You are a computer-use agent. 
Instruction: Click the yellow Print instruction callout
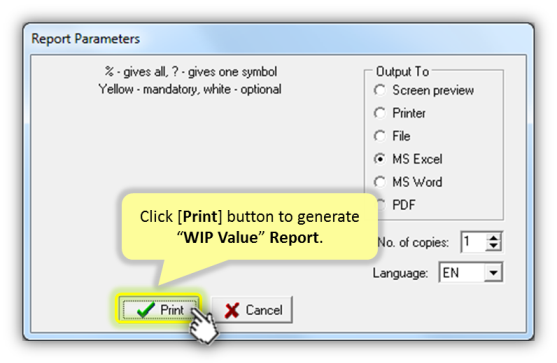point(249,227)
